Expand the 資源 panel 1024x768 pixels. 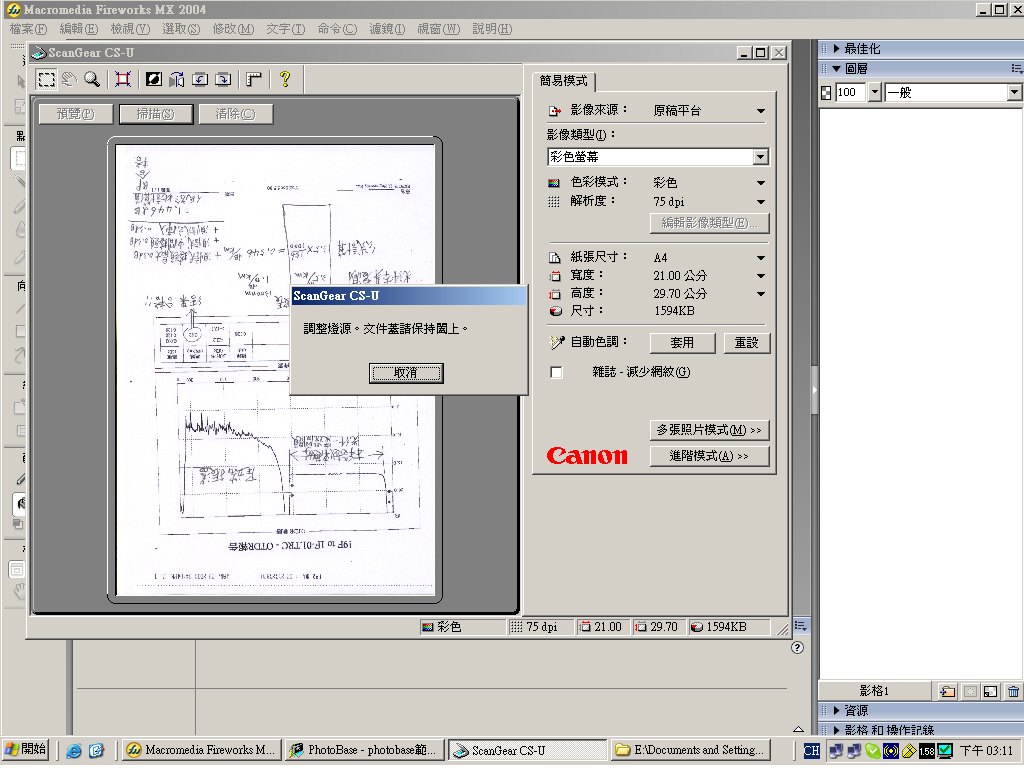(837, 711)
